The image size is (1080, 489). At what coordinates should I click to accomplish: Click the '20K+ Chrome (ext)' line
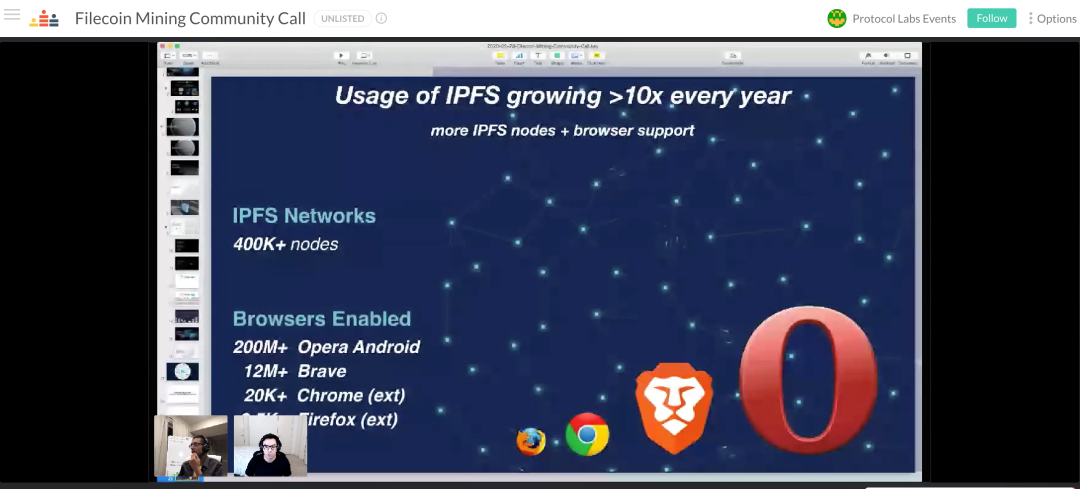point(324,395)
